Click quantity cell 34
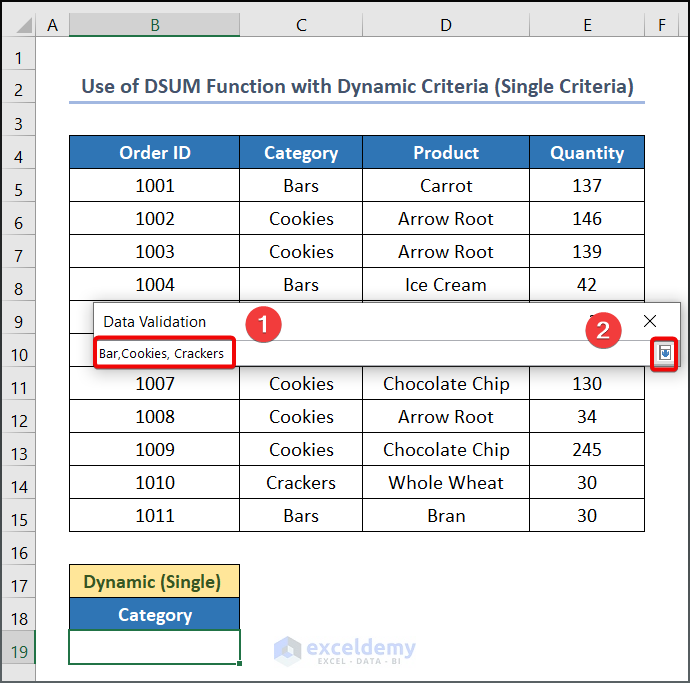 pyautogui.click(x=587, y=417)
